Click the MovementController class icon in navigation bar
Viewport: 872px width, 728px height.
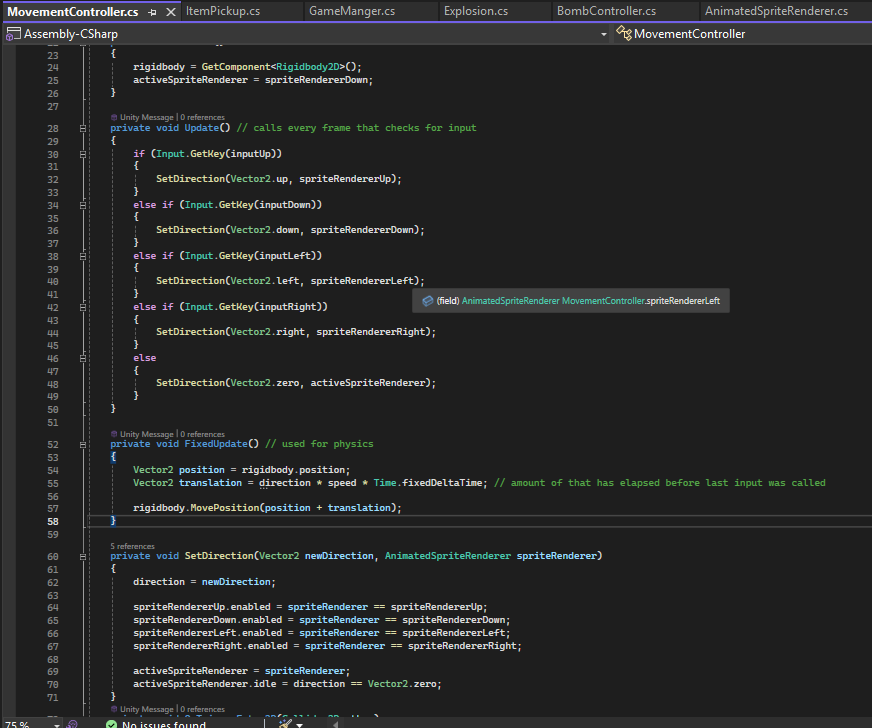tap(625, 34)
